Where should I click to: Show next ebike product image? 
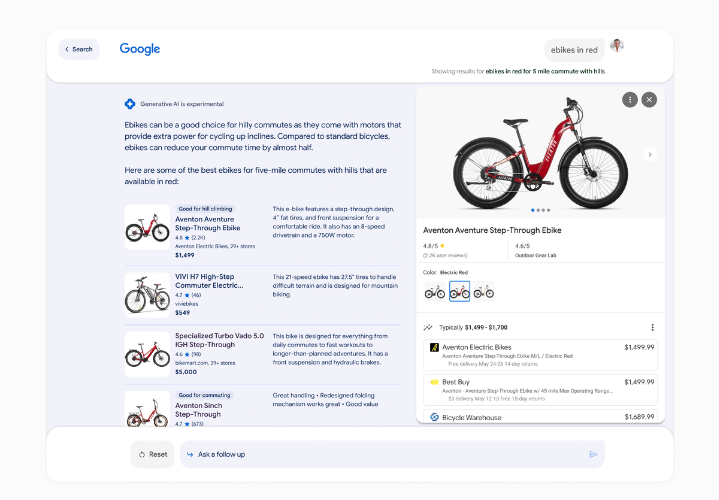(649, 155)
